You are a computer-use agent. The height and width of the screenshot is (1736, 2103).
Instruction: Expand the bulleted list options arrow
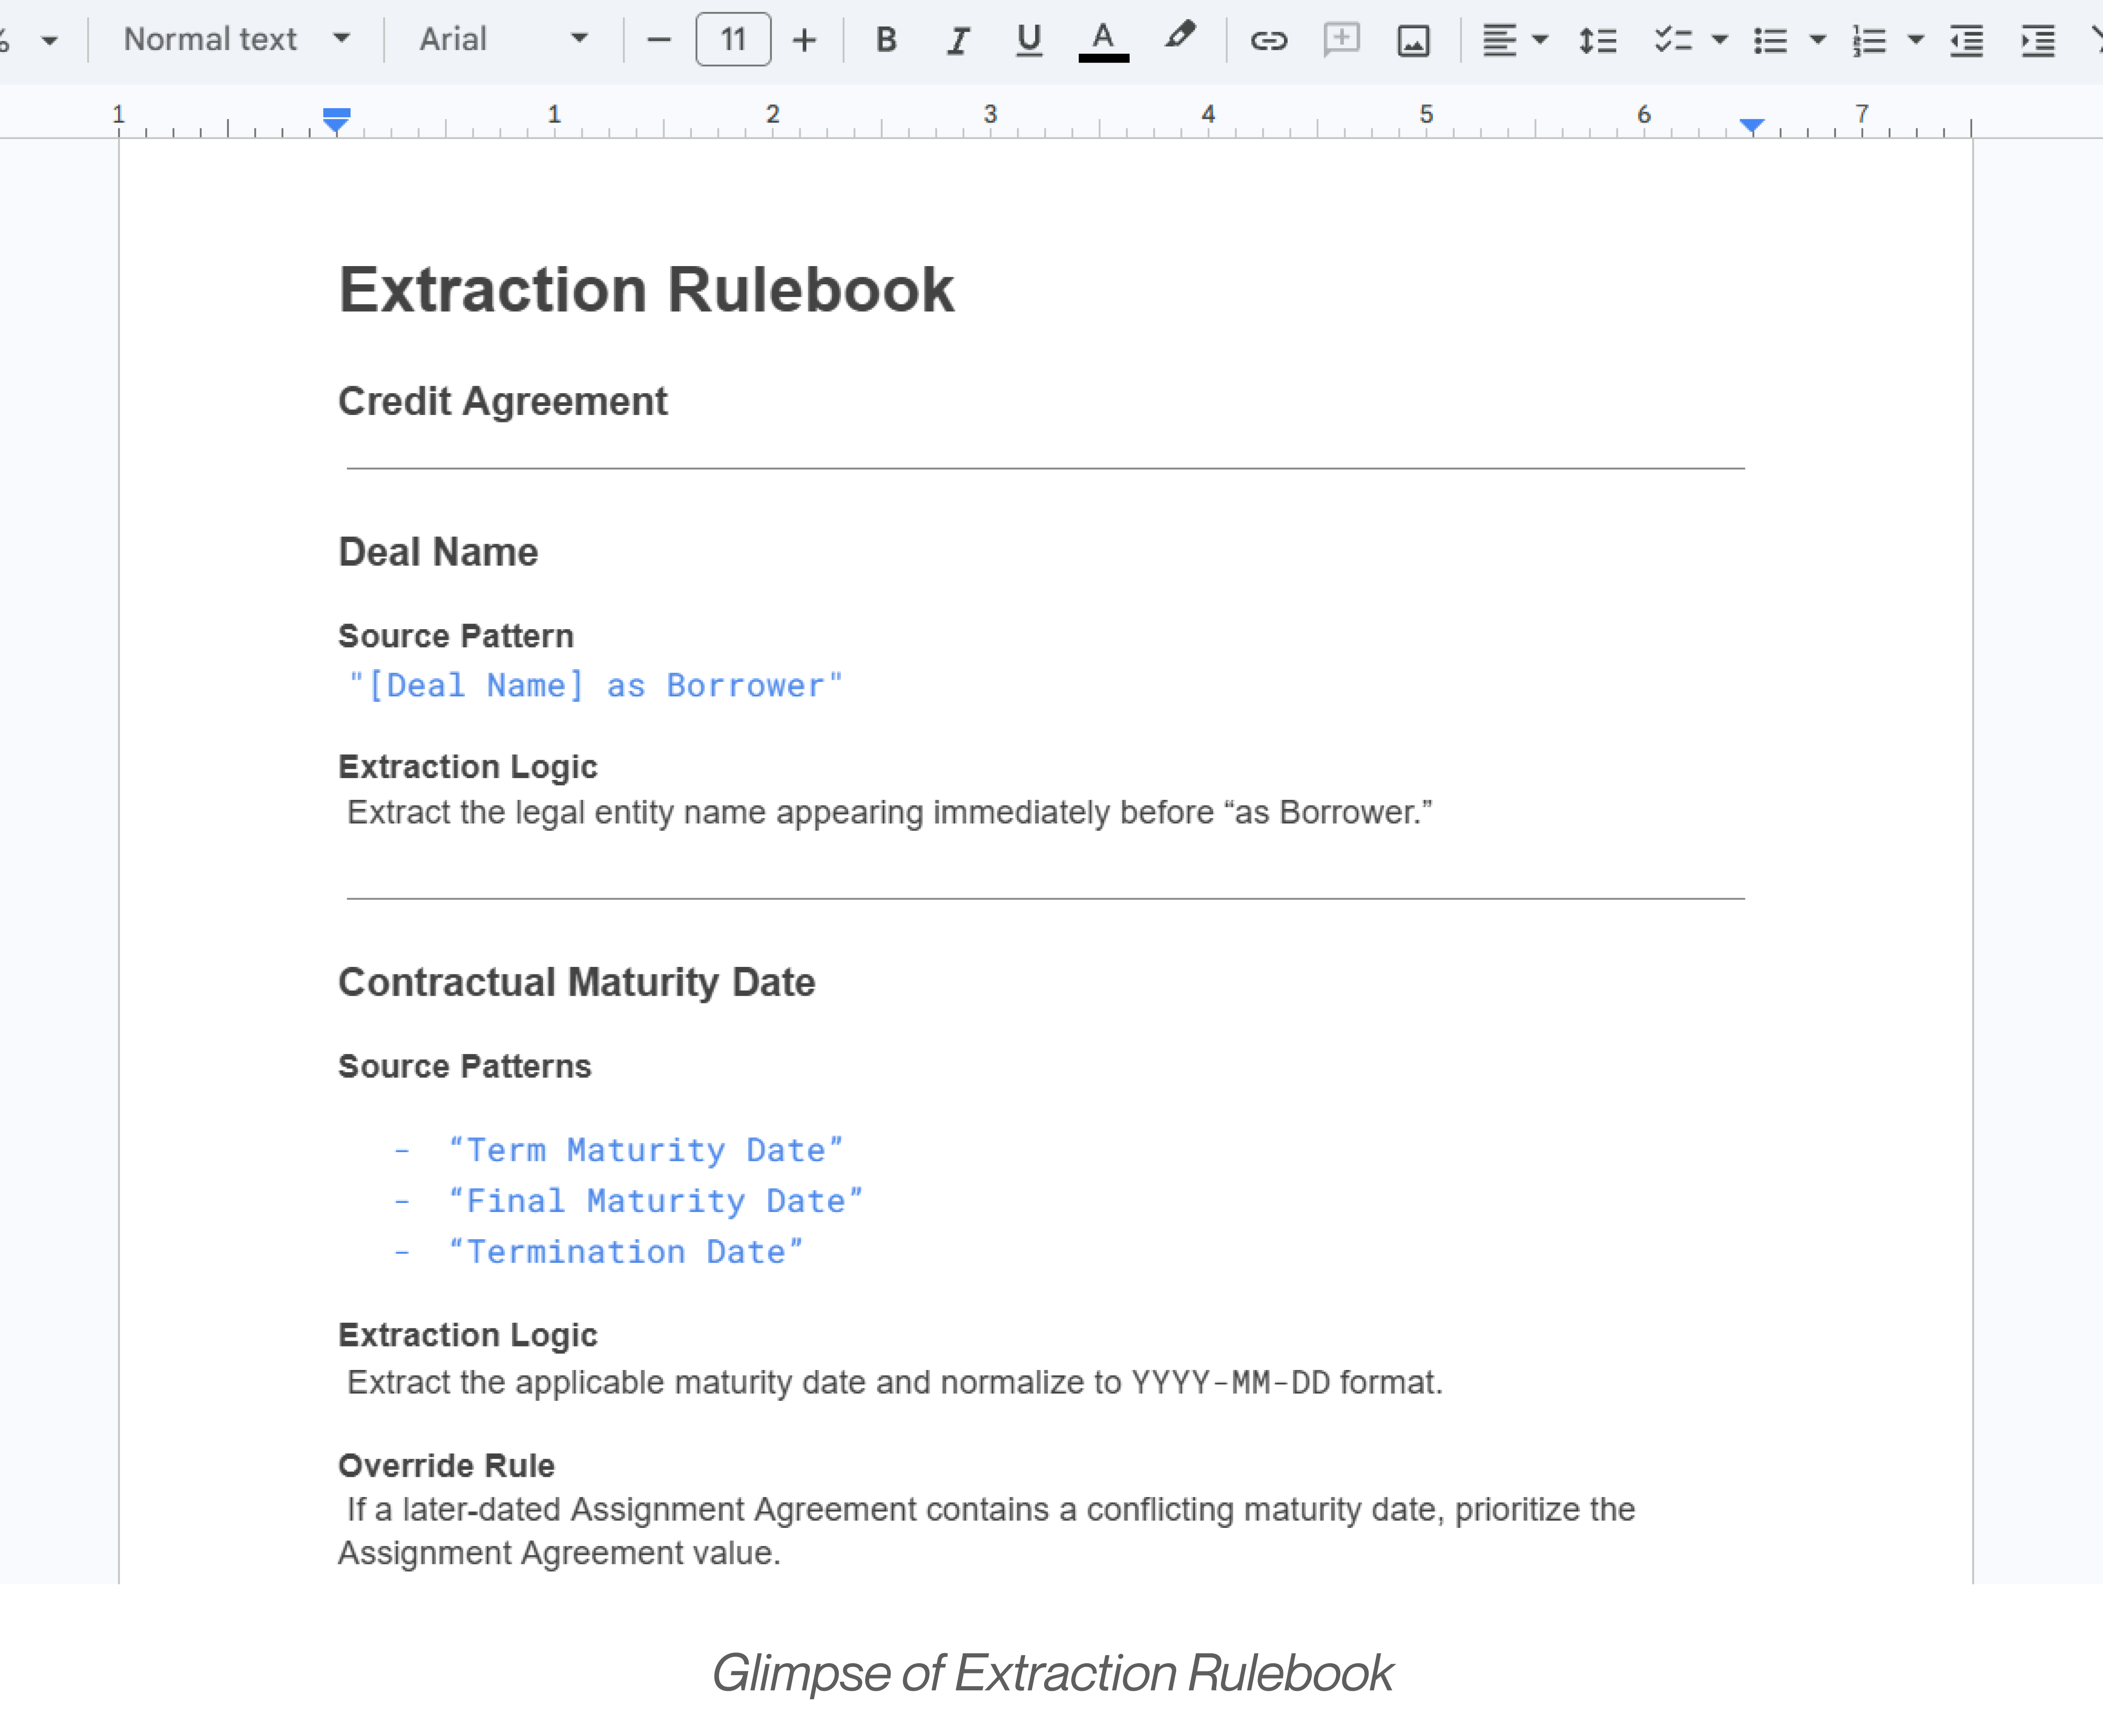(1818, 40)
